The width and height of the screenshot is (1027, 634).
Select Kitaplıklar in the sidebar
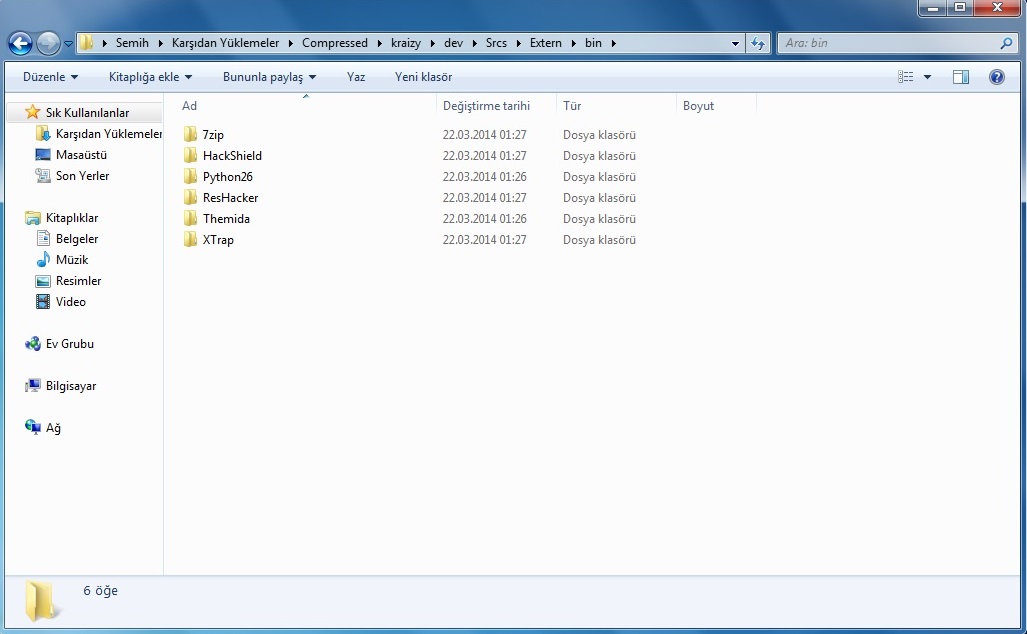pos(72,217)
